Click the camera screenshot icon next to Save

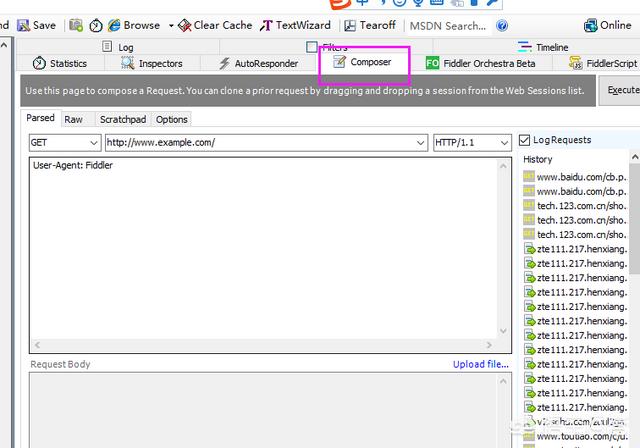[76, 25]
